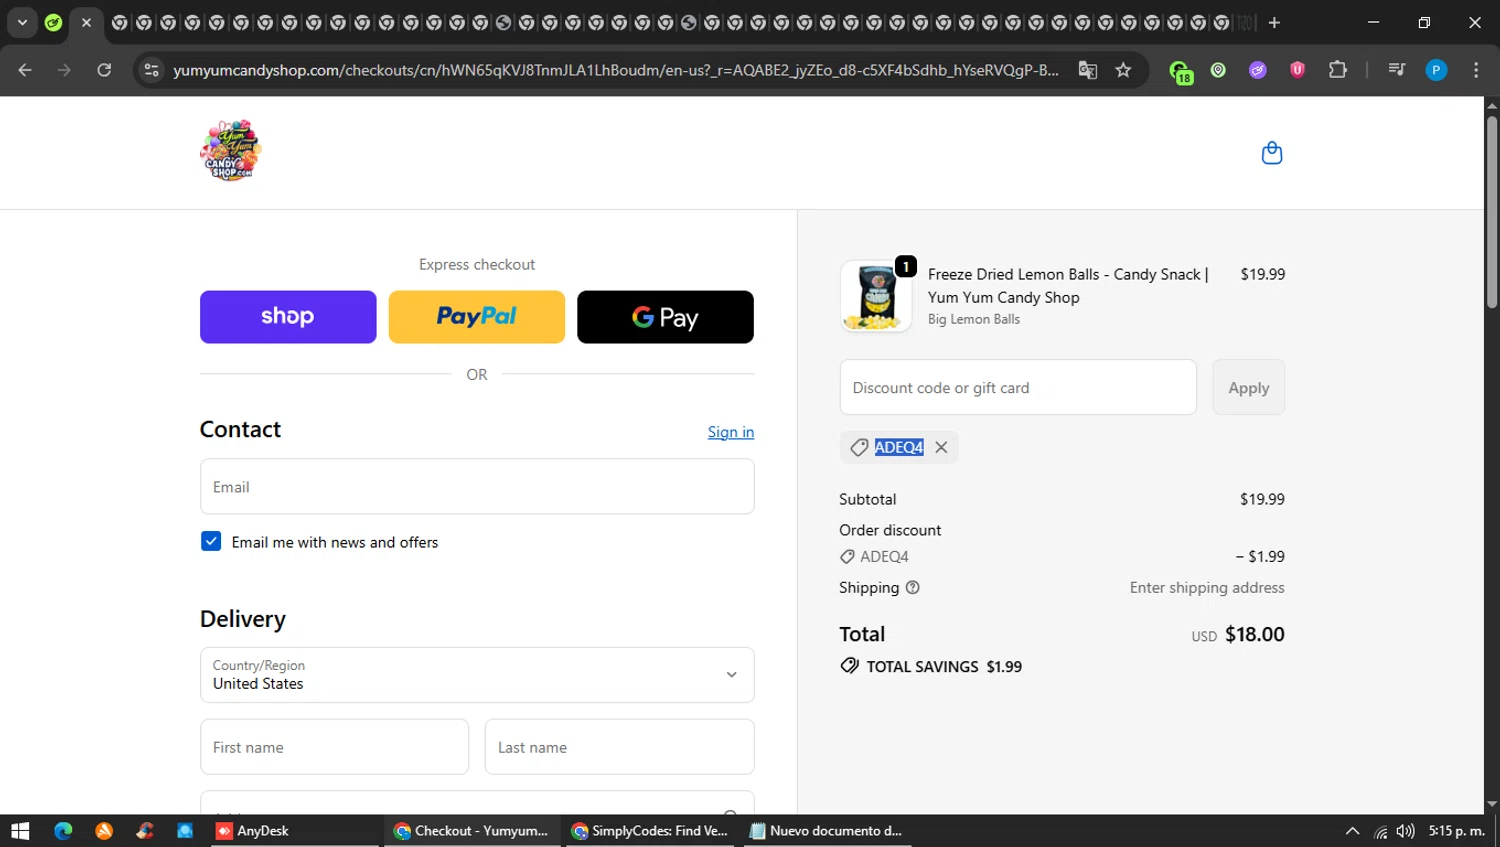Launch Microsoft Edge from the taskbar
The height and width of the screenshot is (847, 1500).
(63, 831)
